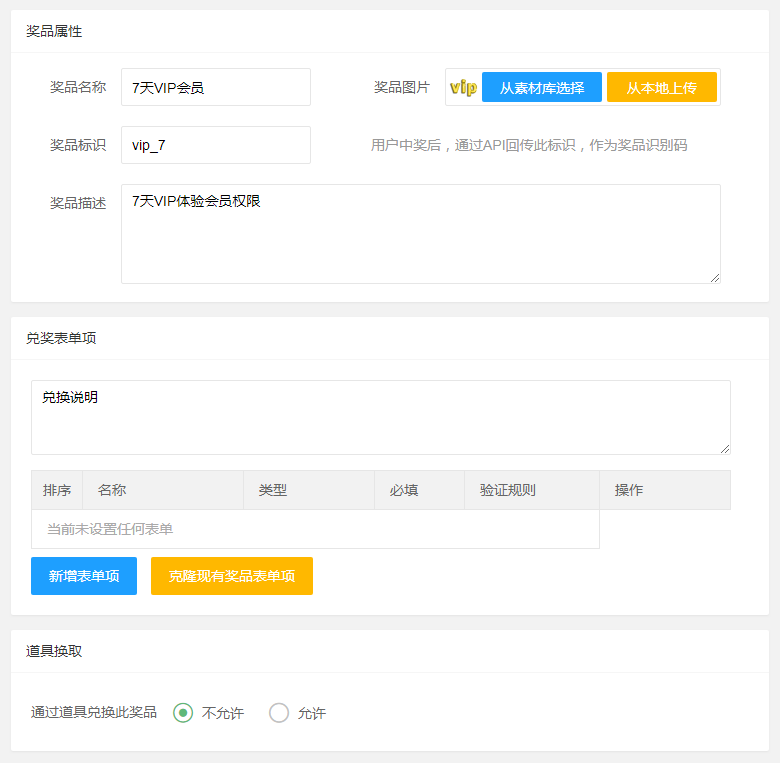
Task: Click the API标识 hint text
Action: pos(529,145)
